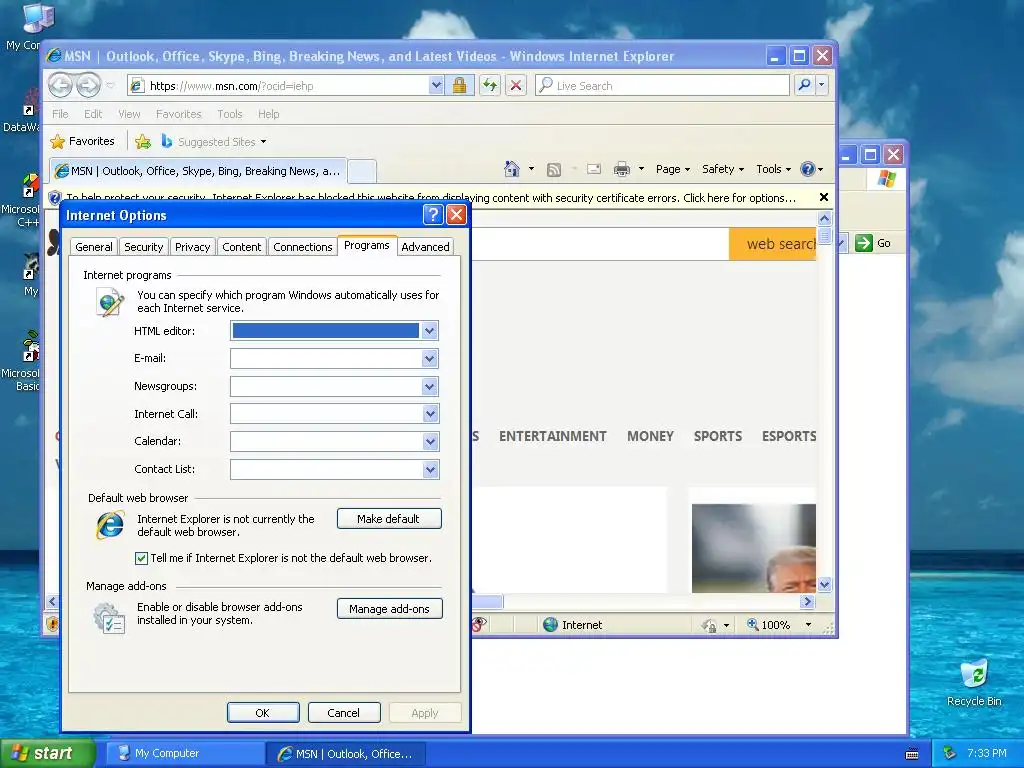This screenshot has height=768, width=1024.
Task: Open the Page toolbar menu
Action: pos(673,169)
